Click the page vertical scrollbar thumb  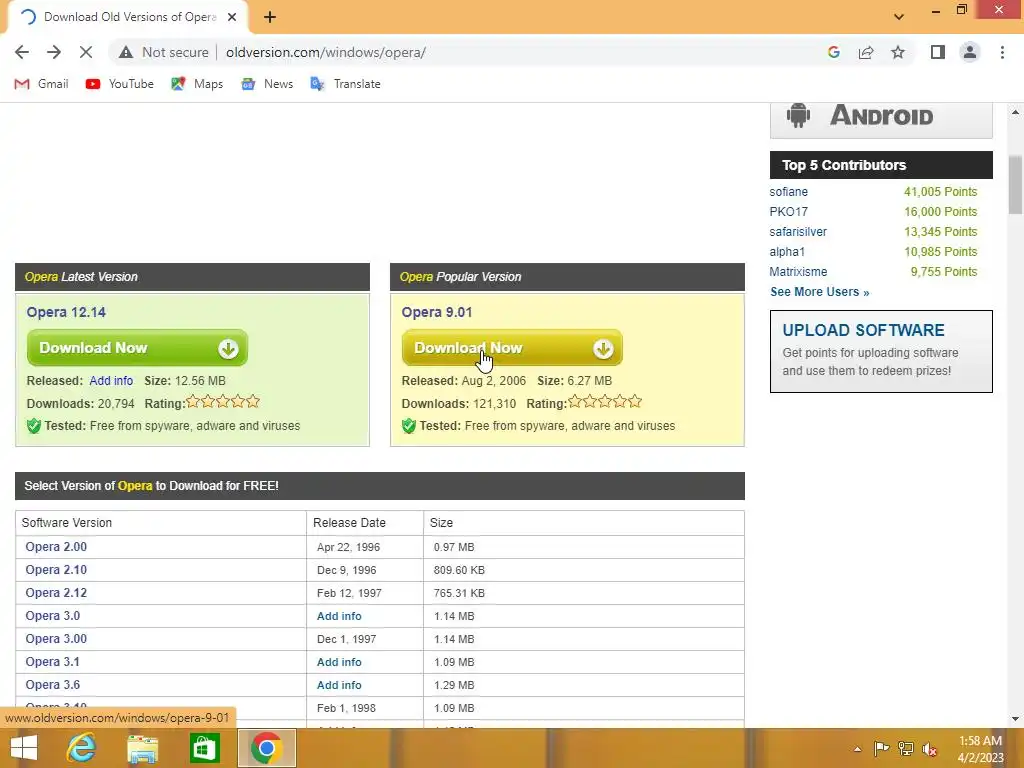tap(1015, 185)
